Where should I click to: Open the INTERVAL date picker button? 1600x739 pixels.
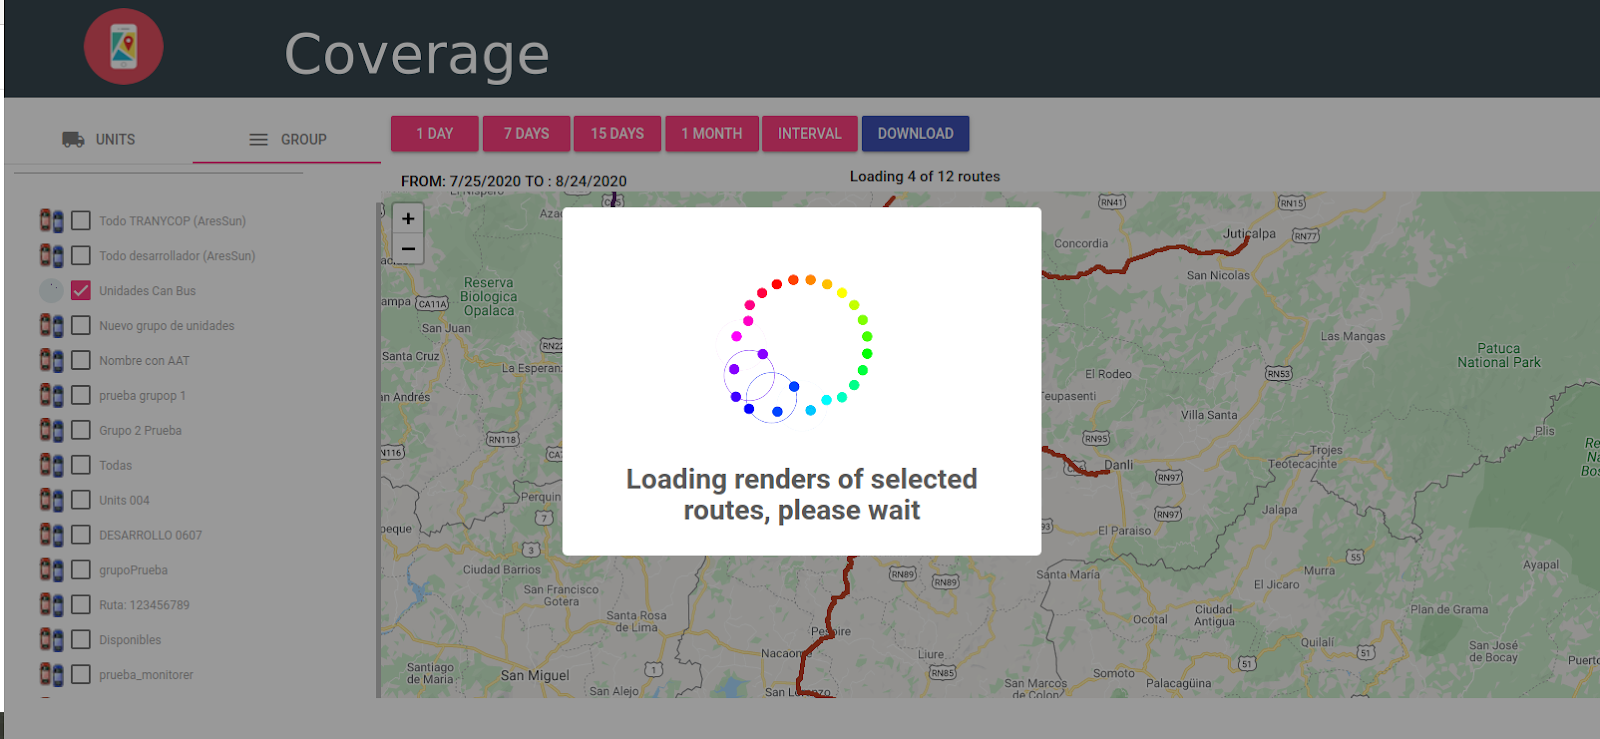coord(810,133)
